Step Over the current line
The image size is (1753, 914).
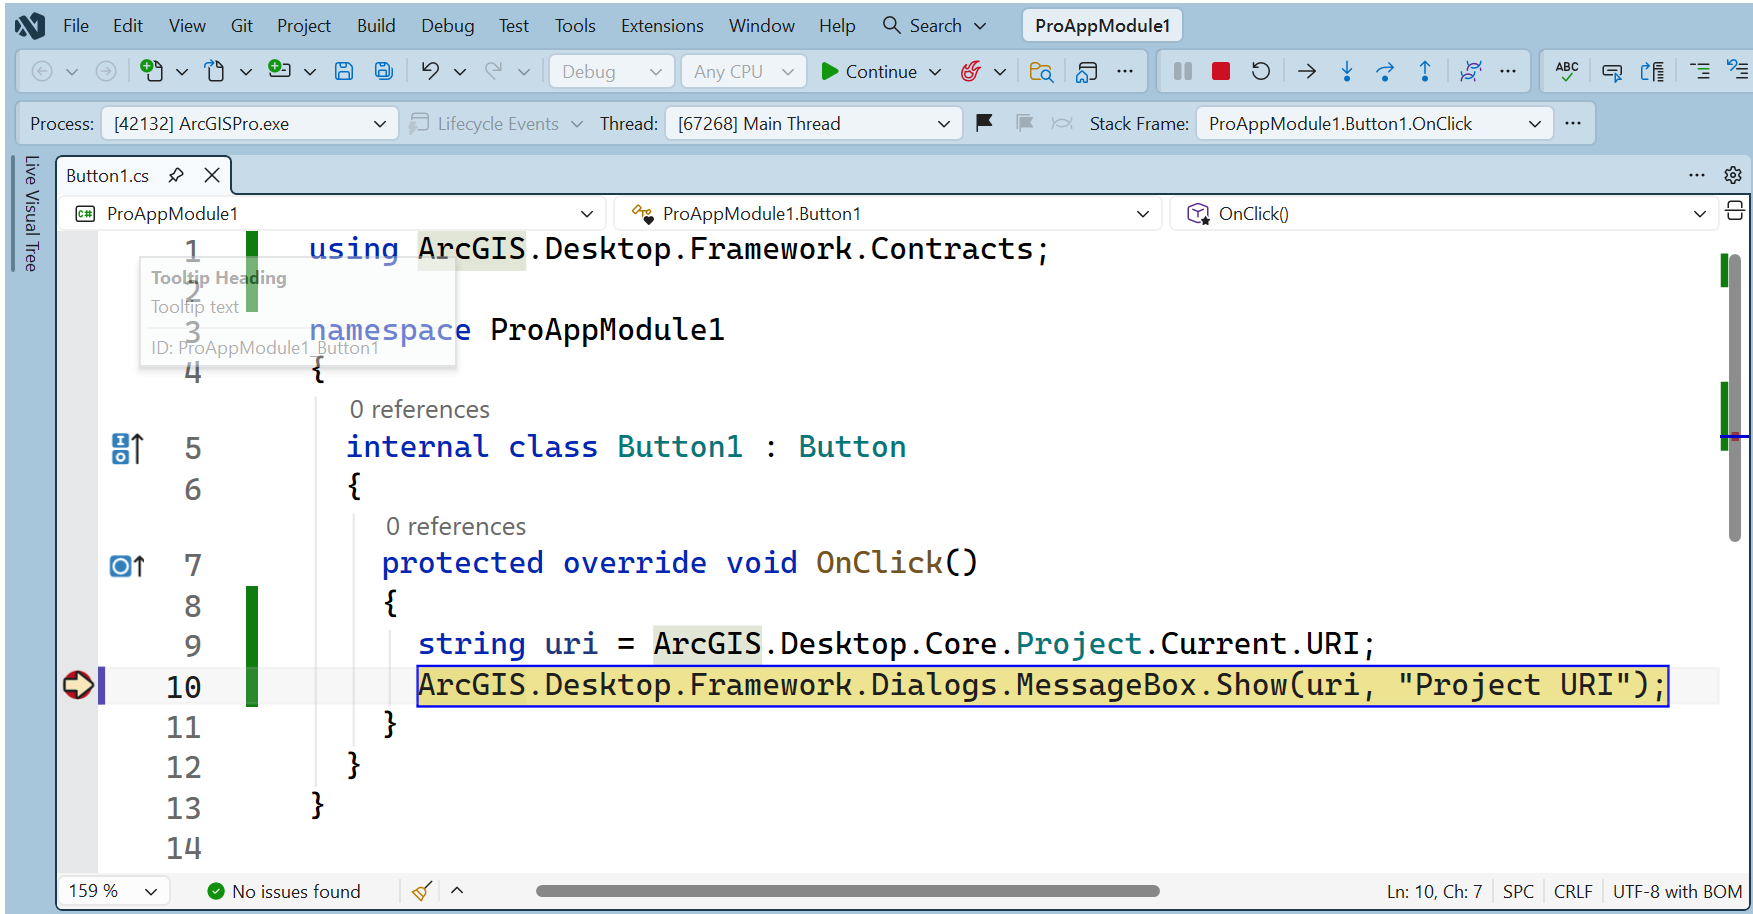[1385, 71]
